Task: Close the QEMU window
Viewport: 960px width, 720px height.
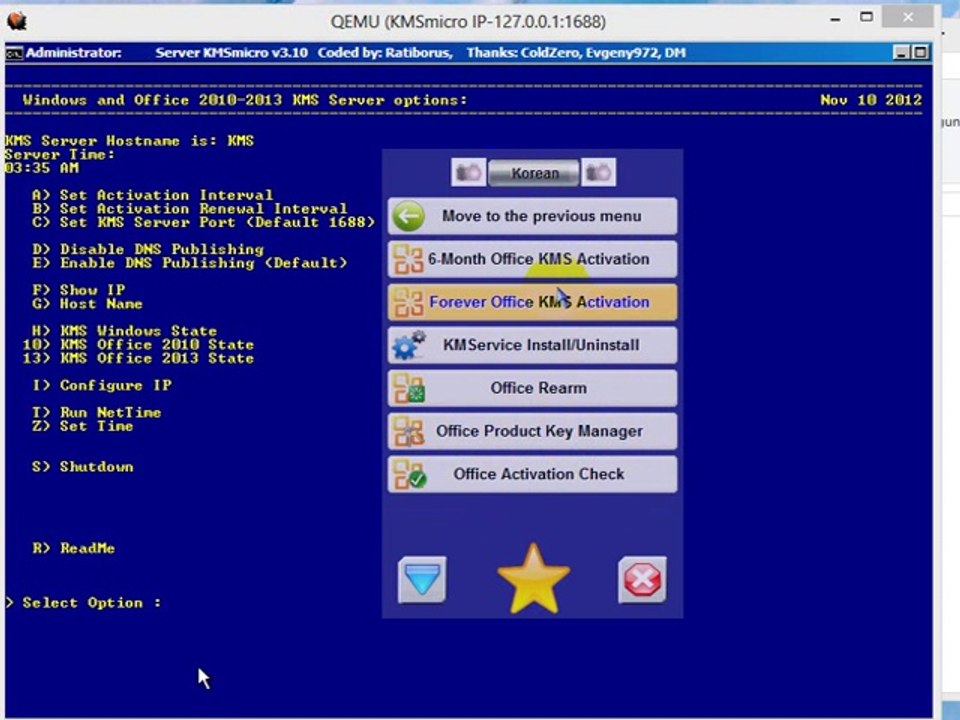Action: point(908,17)
